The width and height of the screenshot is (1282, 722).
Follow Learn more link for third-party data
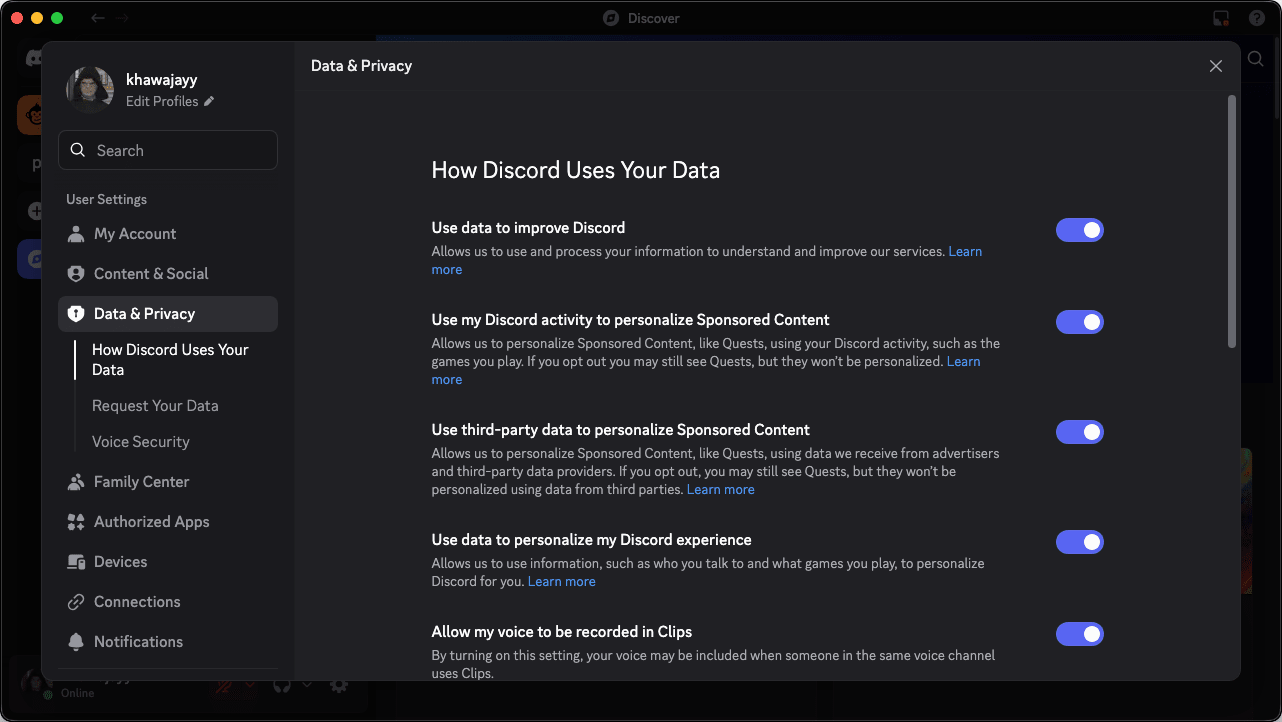point(721,490)
